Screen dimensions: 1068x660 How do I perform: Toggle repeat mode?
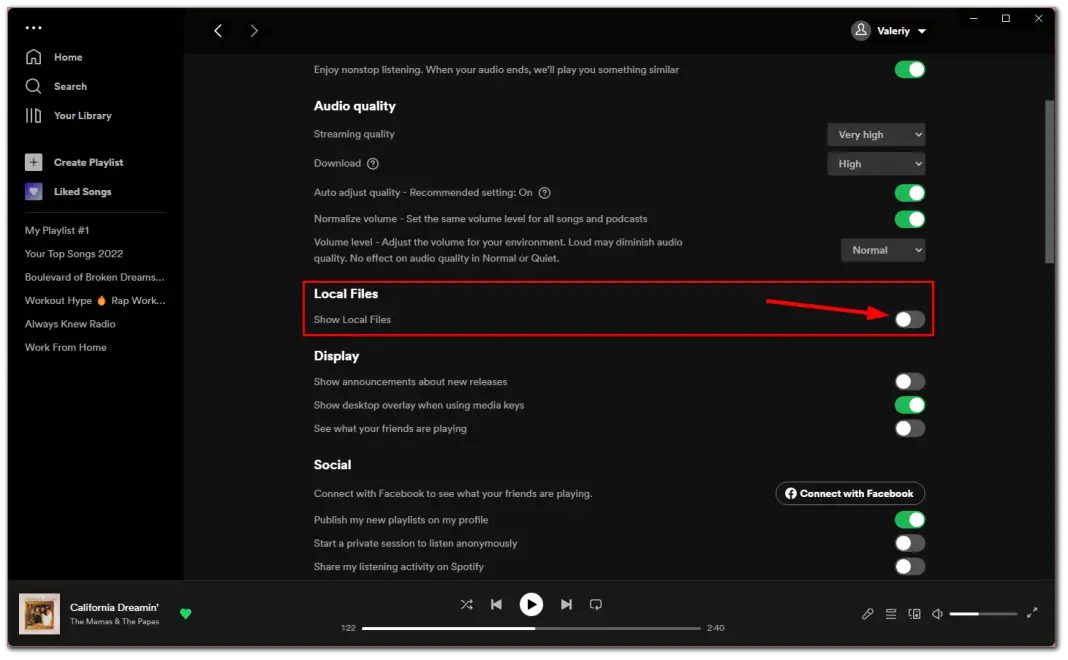(x=595, y=604)
